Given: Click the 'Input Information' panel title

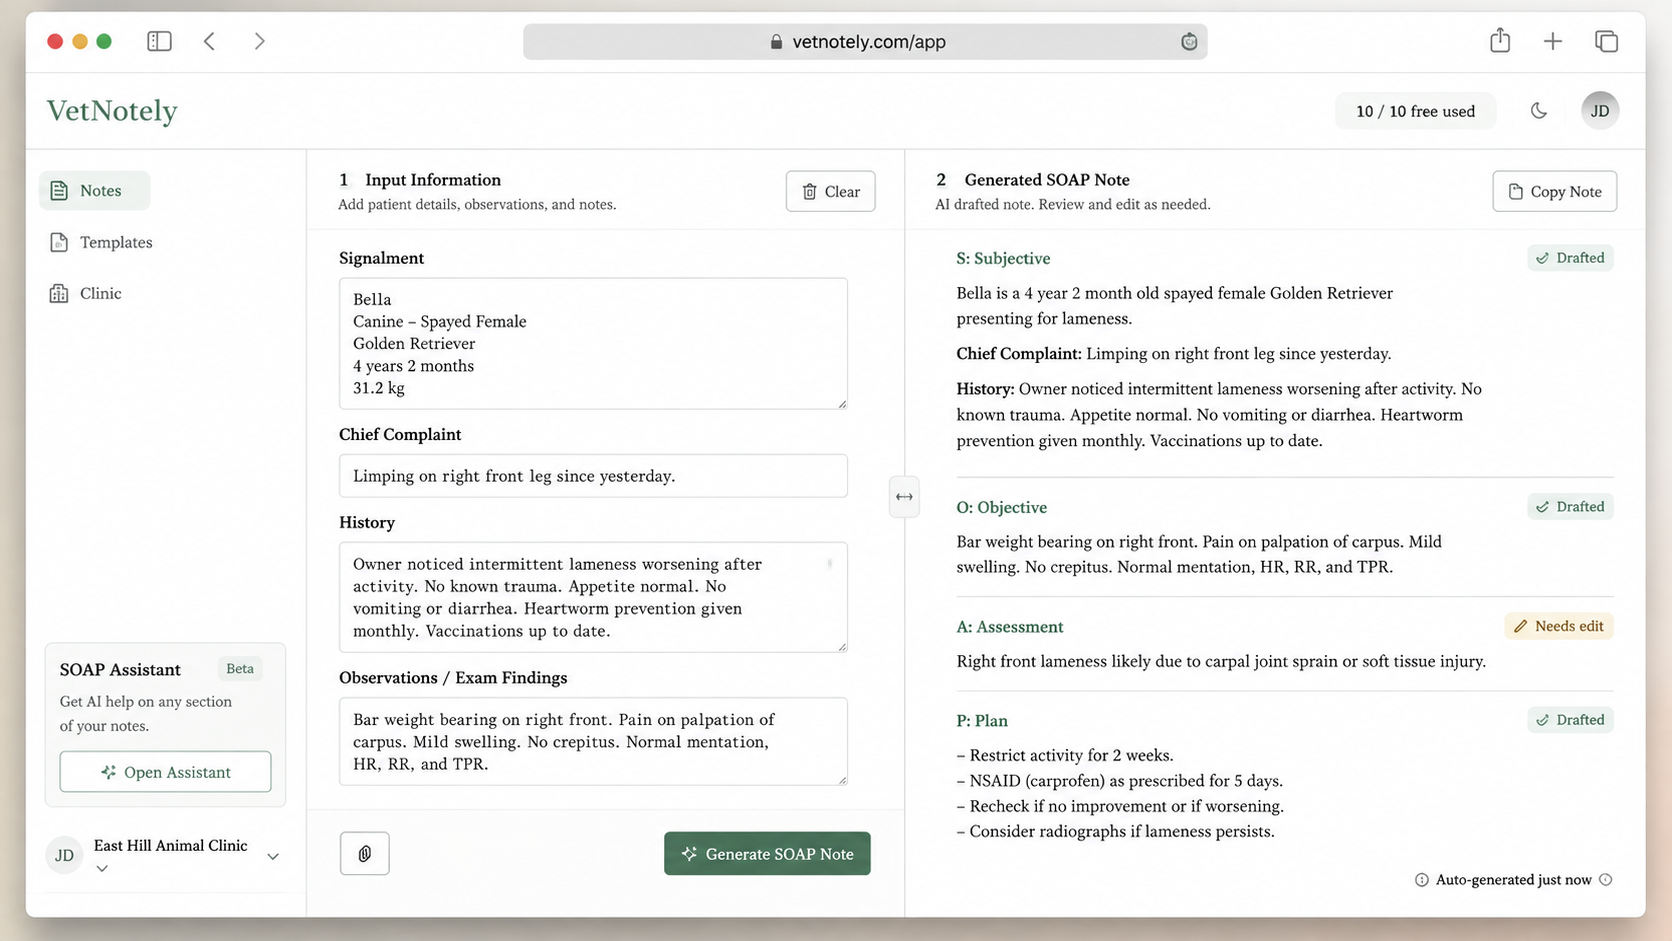Looking at the screenshot, I should (x=433, y=180).
